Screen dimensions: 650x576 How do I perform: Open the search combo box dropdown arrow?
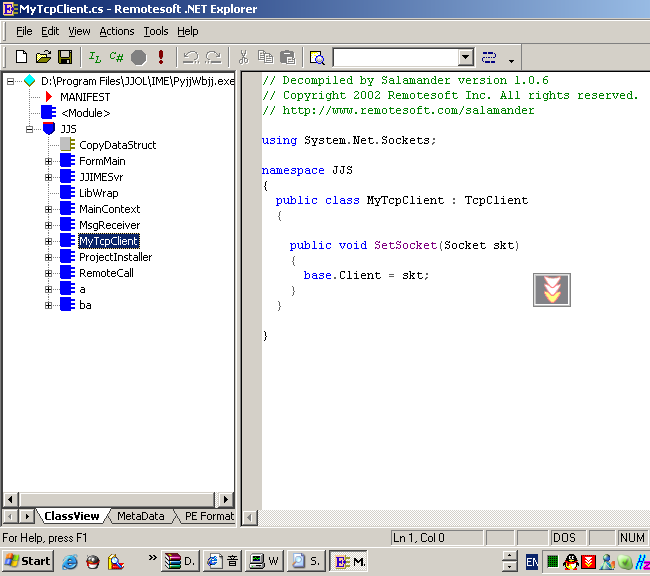[x=465, y=57]
